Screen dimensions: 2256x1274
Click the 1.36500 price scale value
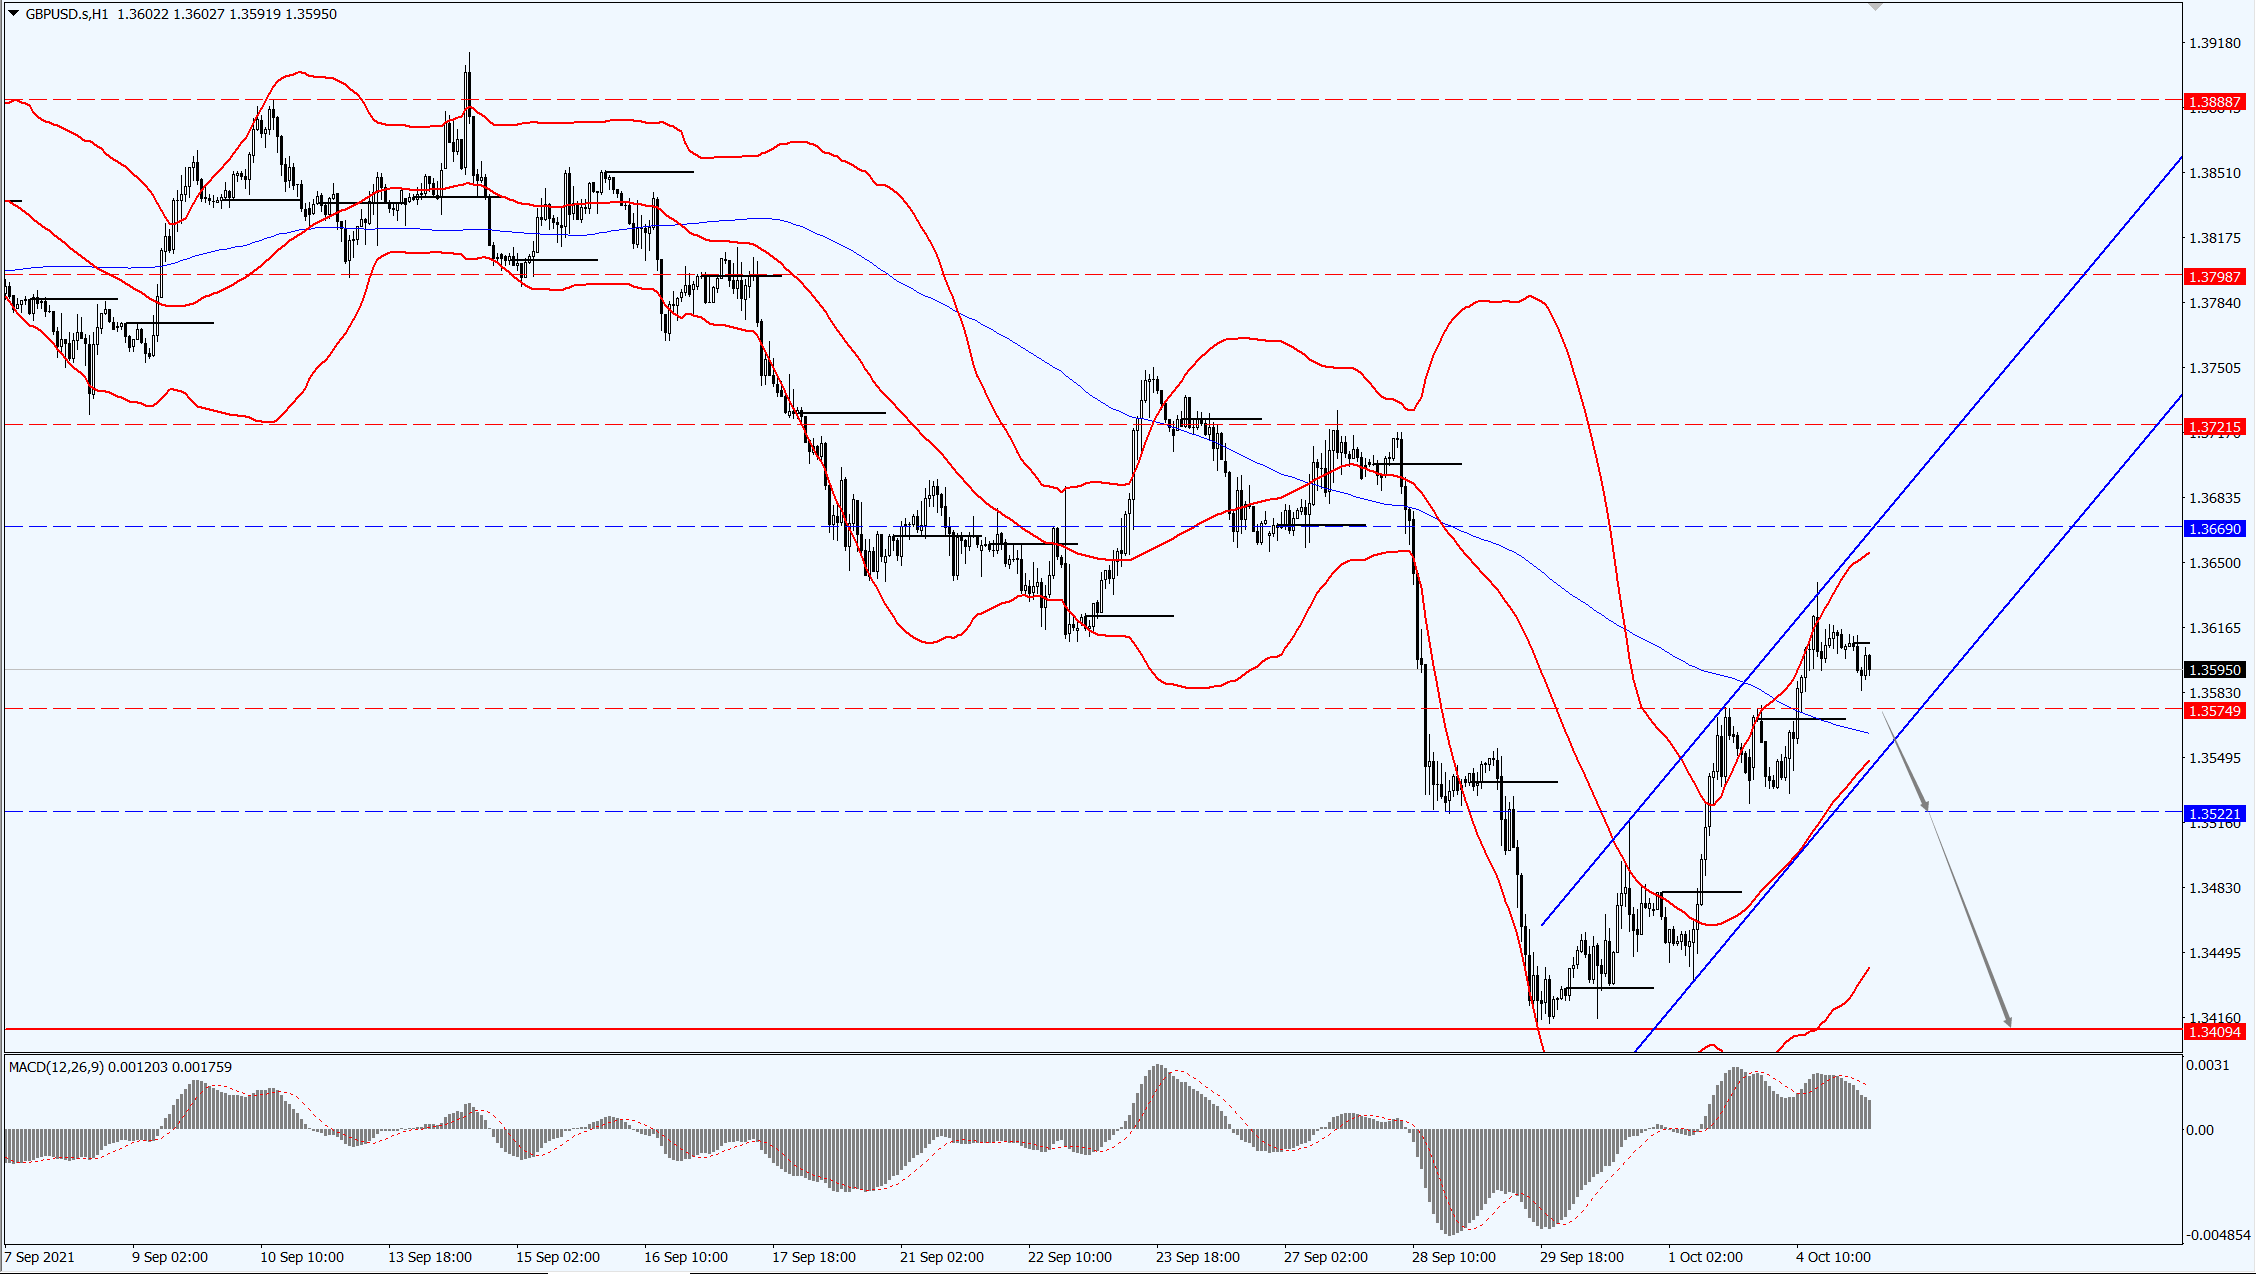[2215, 563]
